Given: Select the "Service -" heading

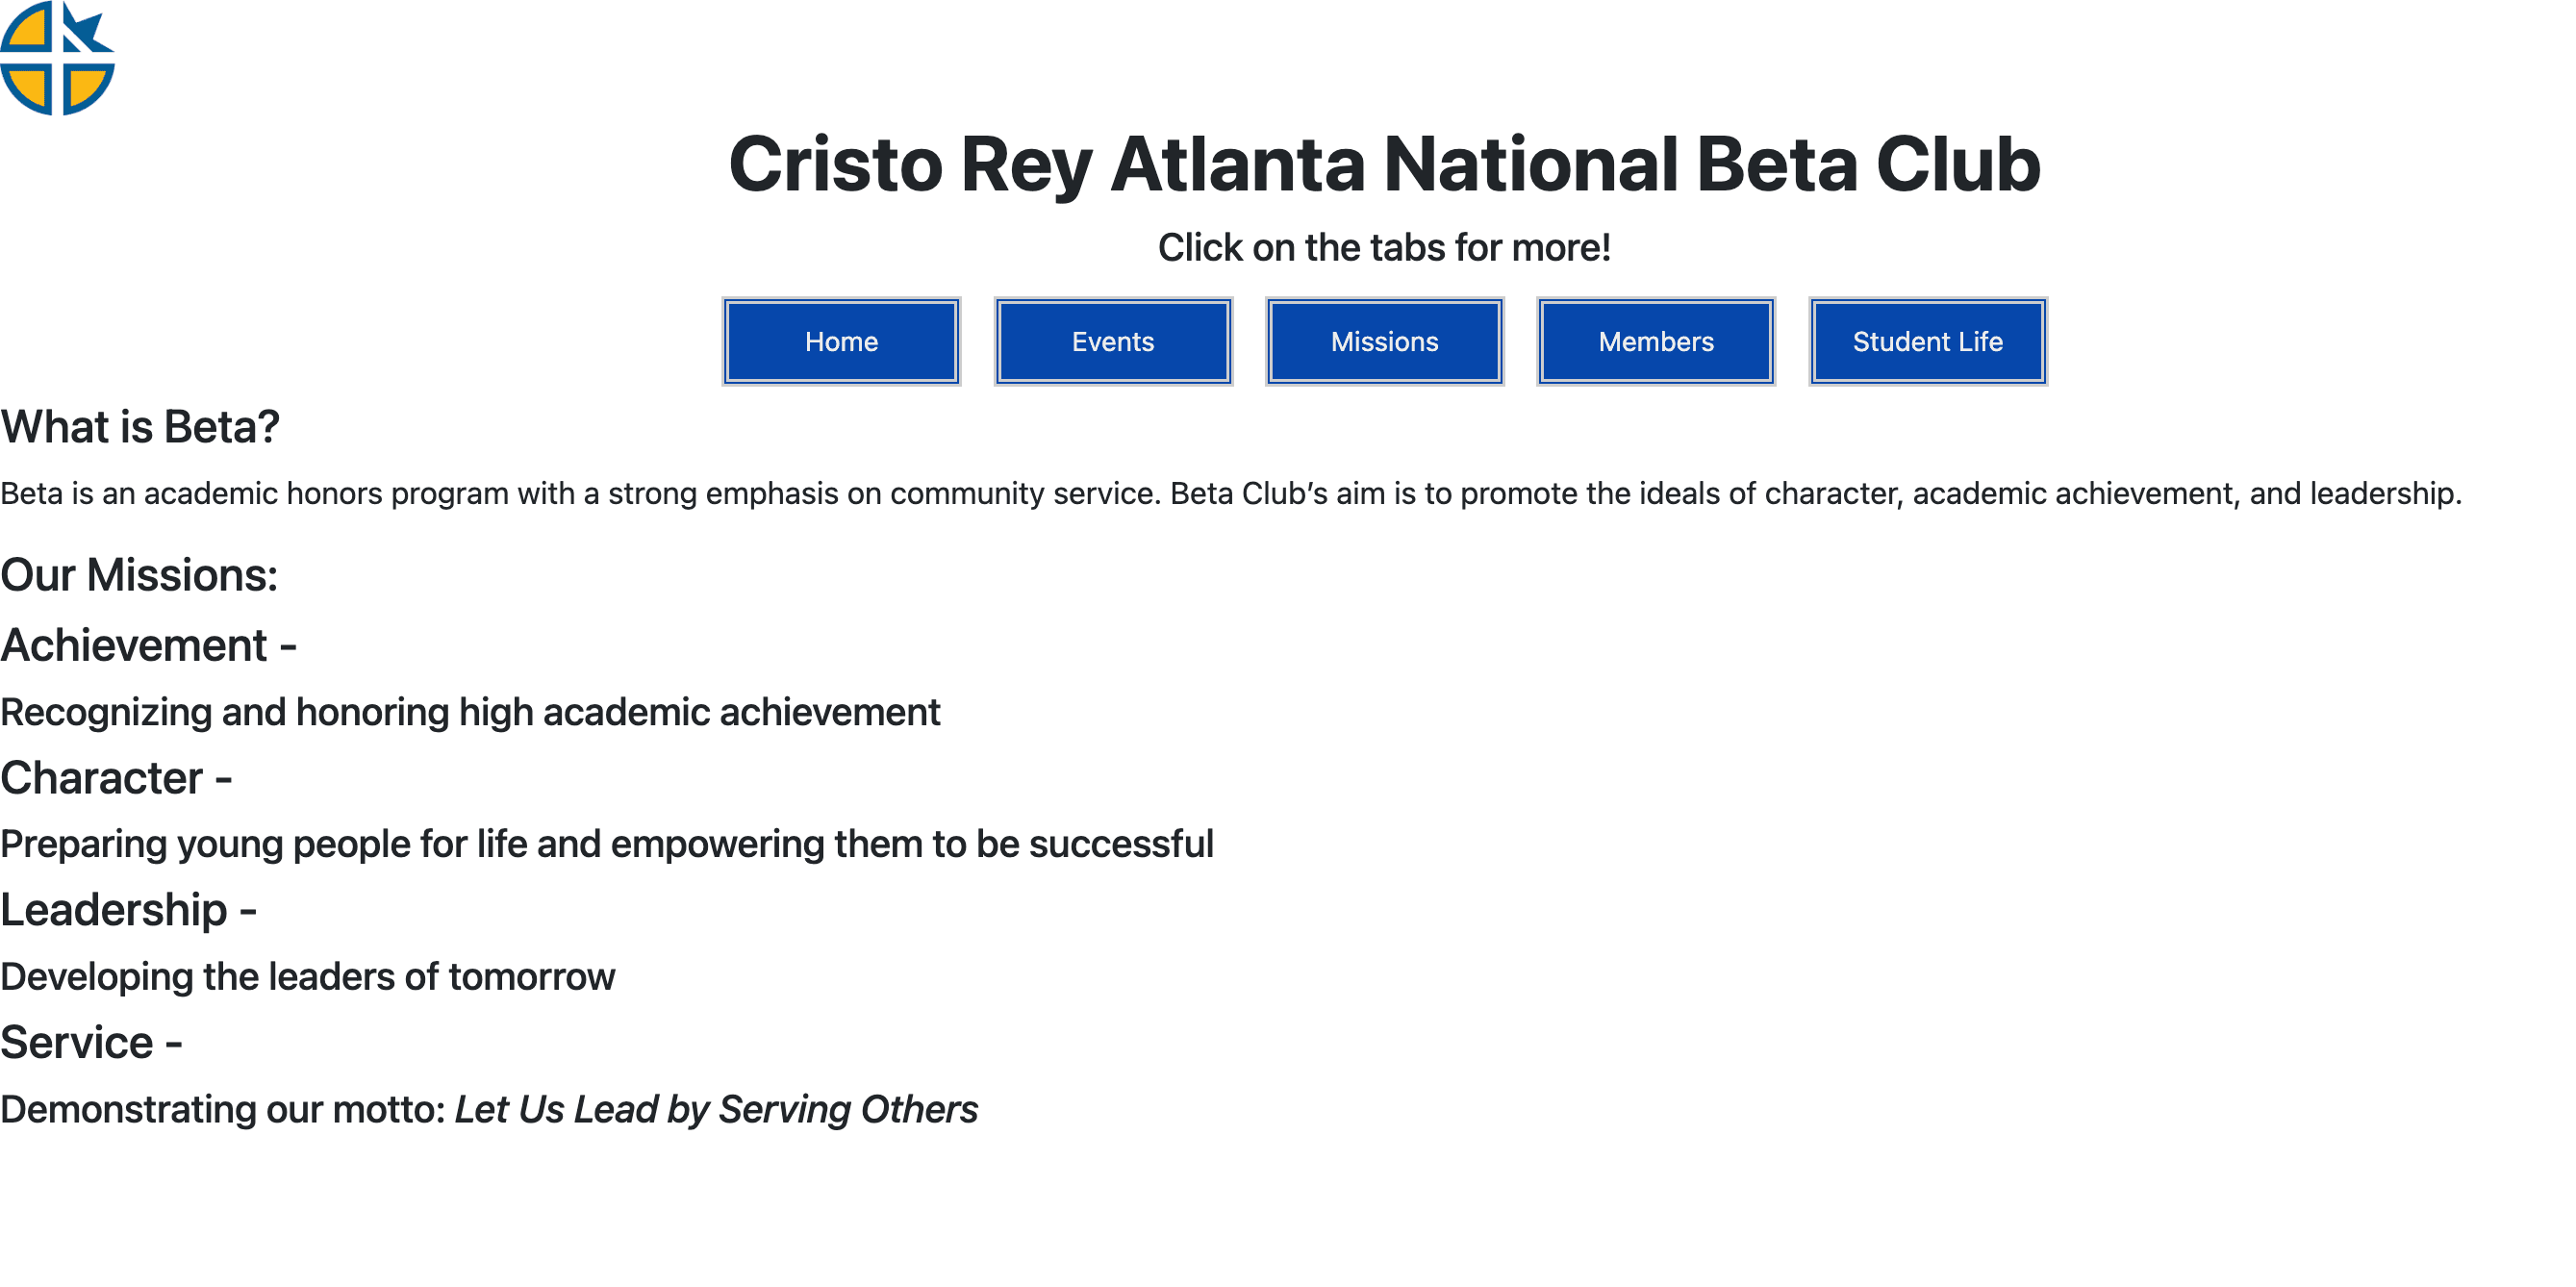Looking at the screenshot, I should click(91, 1044).
